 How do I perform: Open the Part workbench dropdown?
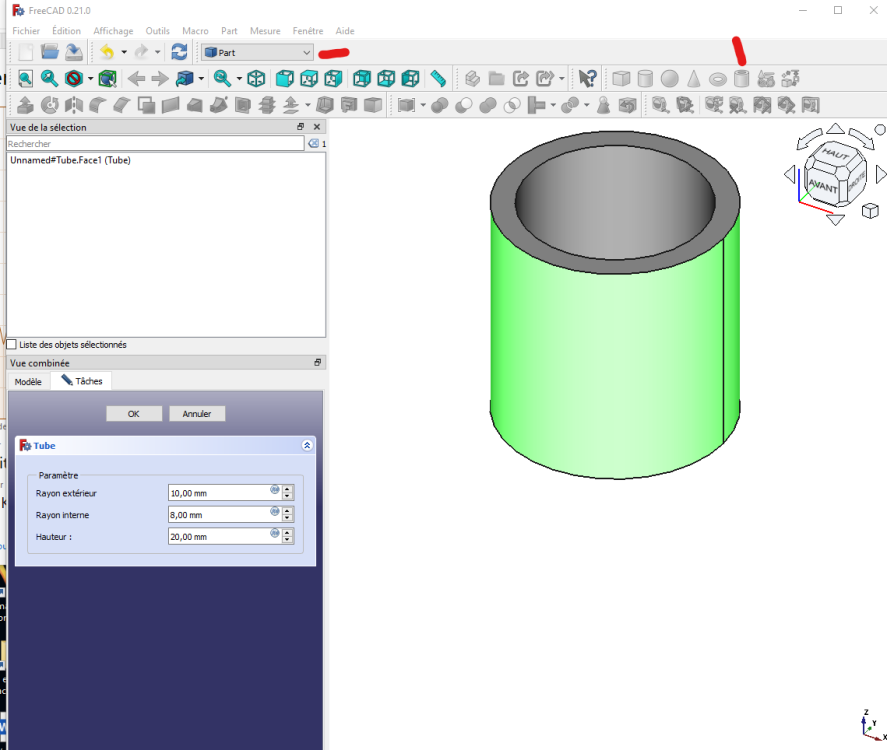click(257, 53)
